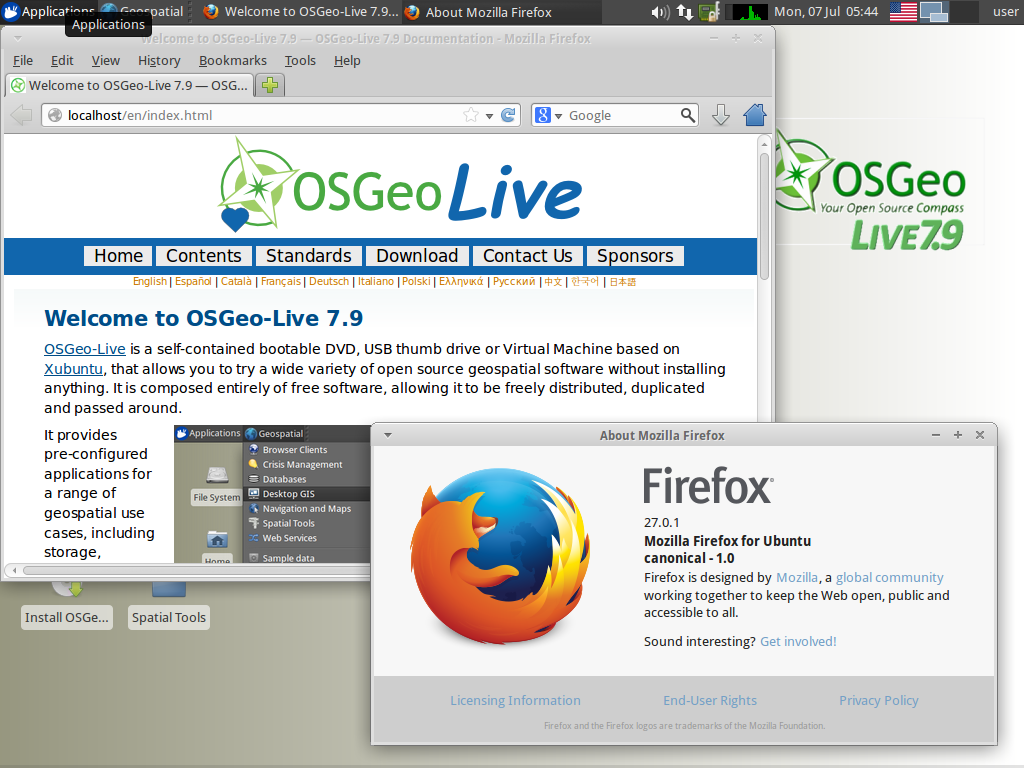Click the Download navigation button

417,256
